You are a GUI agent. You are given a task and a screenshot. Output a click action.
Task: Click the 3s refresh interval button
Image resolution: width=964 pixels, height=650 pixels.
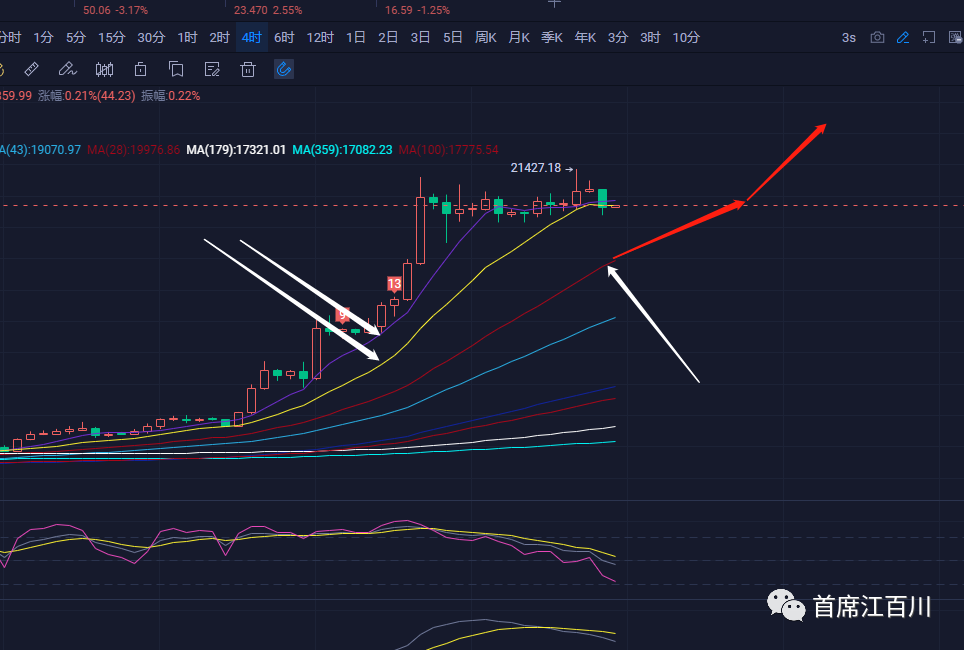coord(848,38)
